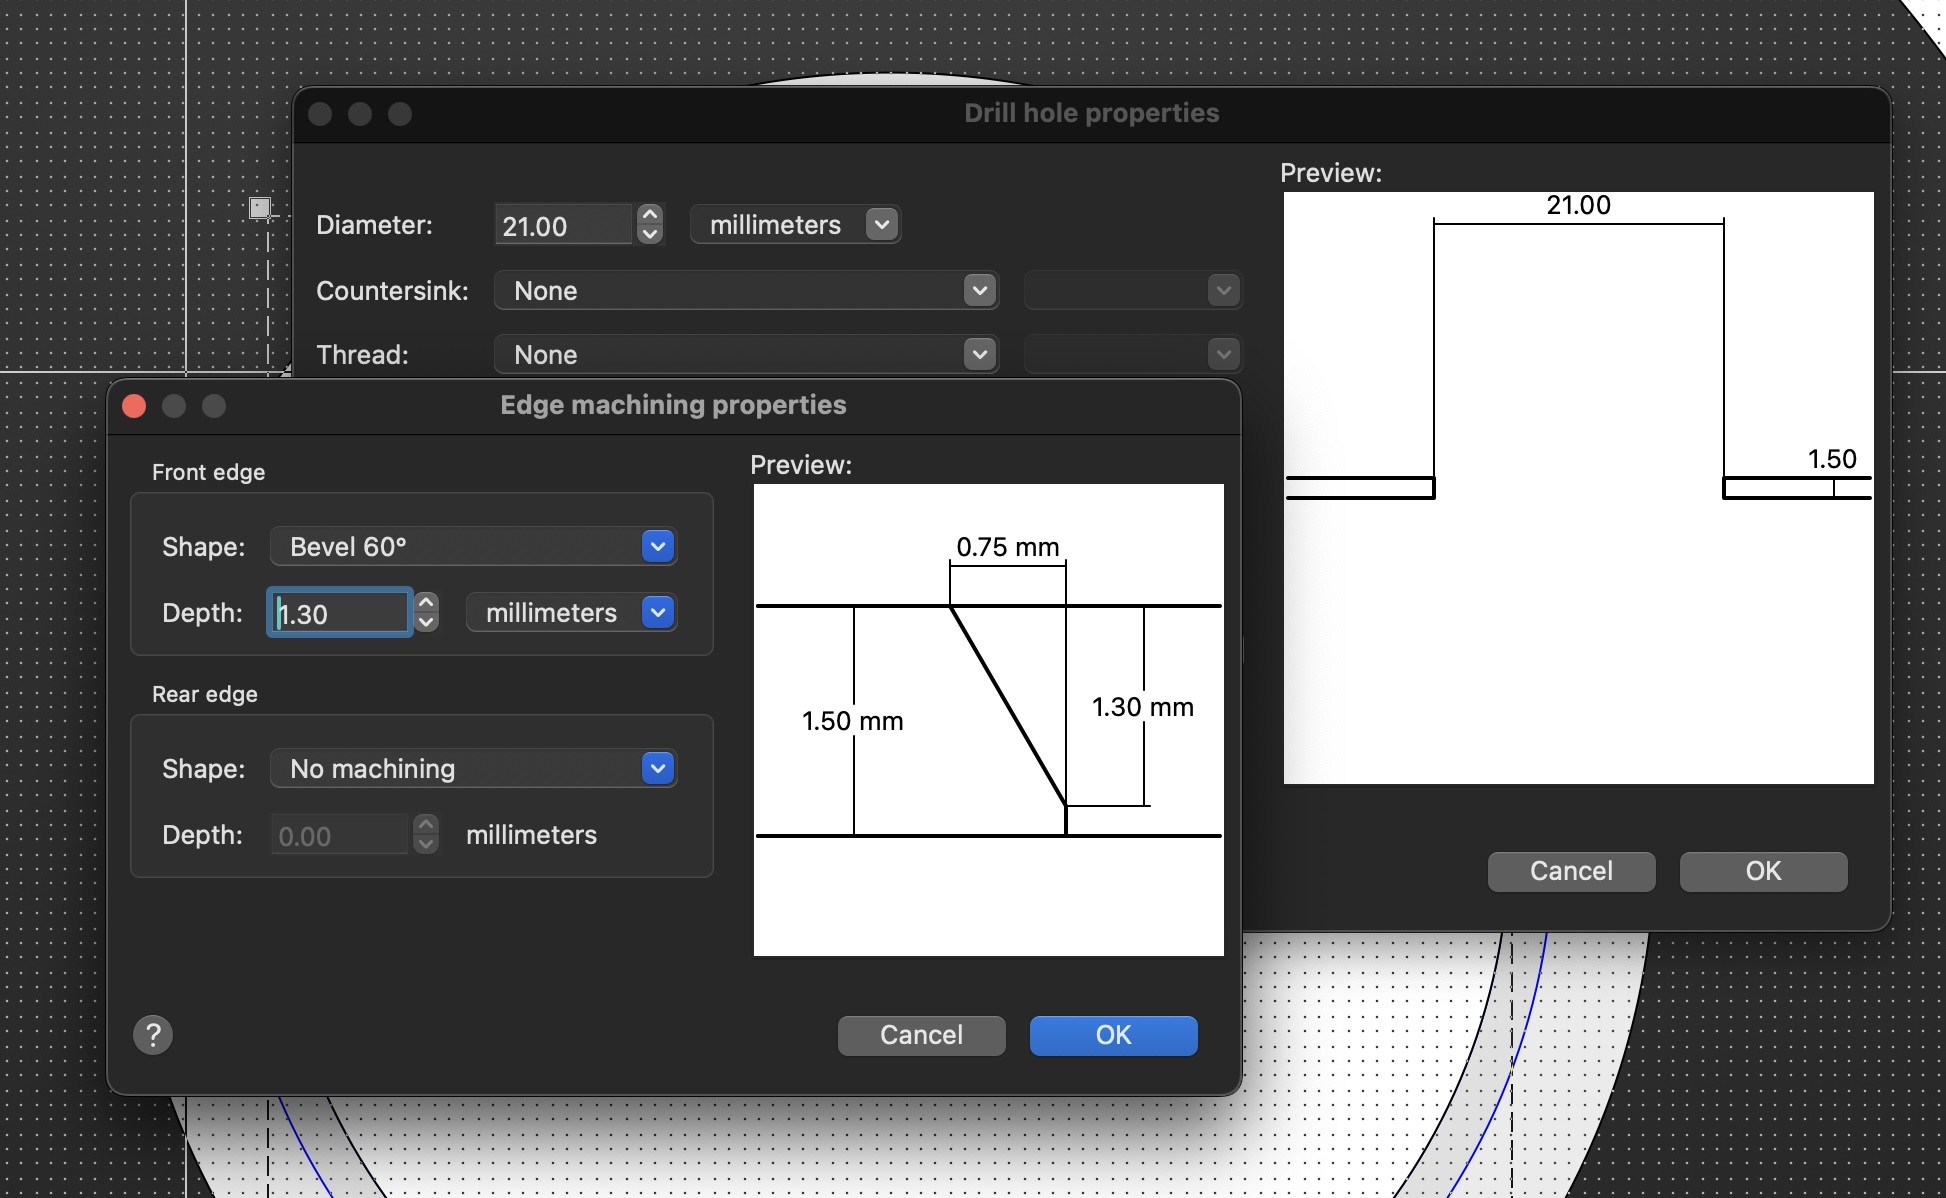Click the 1.30 mm label in edge preview
The width and height of the screenshot is (1946, 1198).
[1143, 707]
